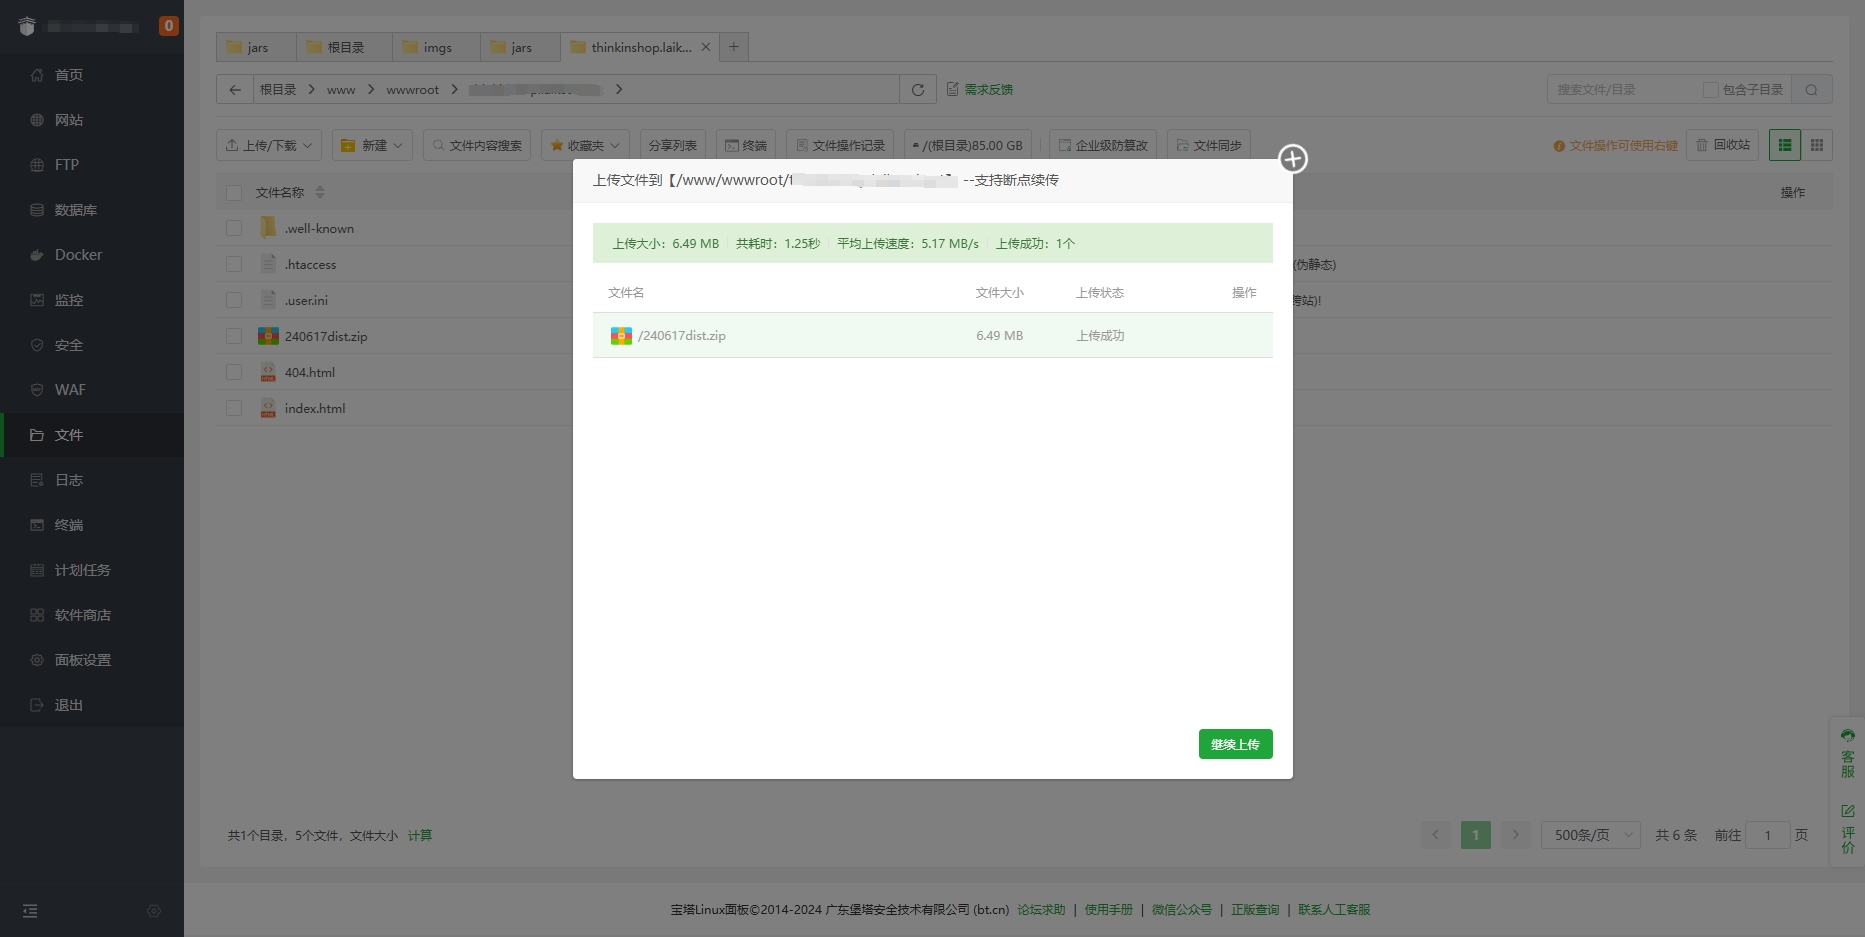Expand the 上传/下载 dropdown
This screenshot has width=1865, height=937.
pos(269,145)
